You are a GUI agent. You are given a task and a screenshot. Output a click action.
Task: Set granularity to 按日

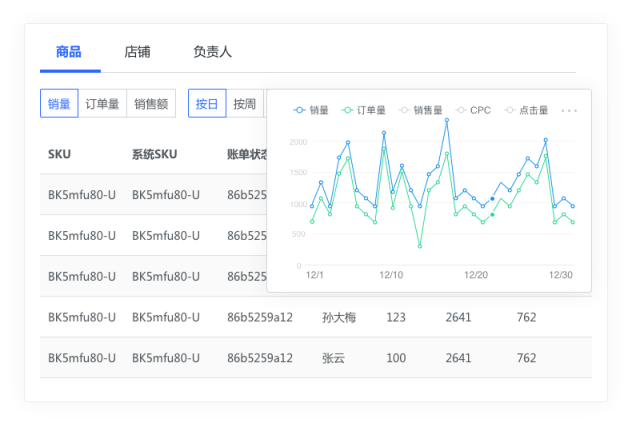coord(207,103)
